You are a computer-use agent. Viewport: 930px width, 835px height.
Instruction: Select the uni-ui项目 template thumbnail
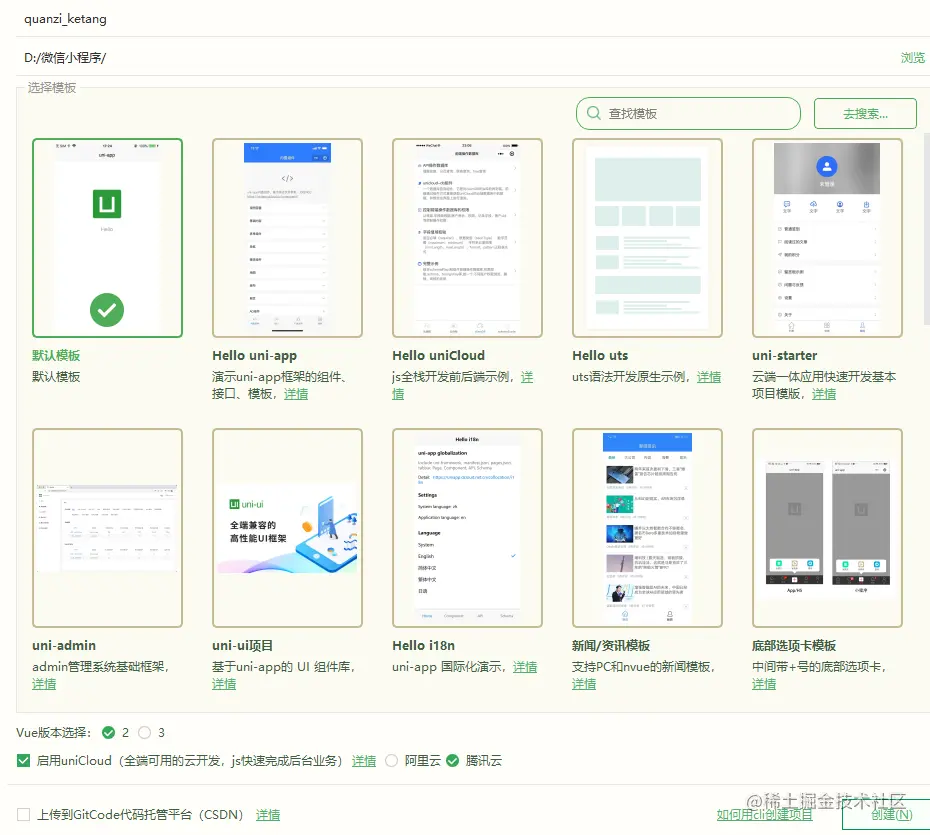point(287,528)
